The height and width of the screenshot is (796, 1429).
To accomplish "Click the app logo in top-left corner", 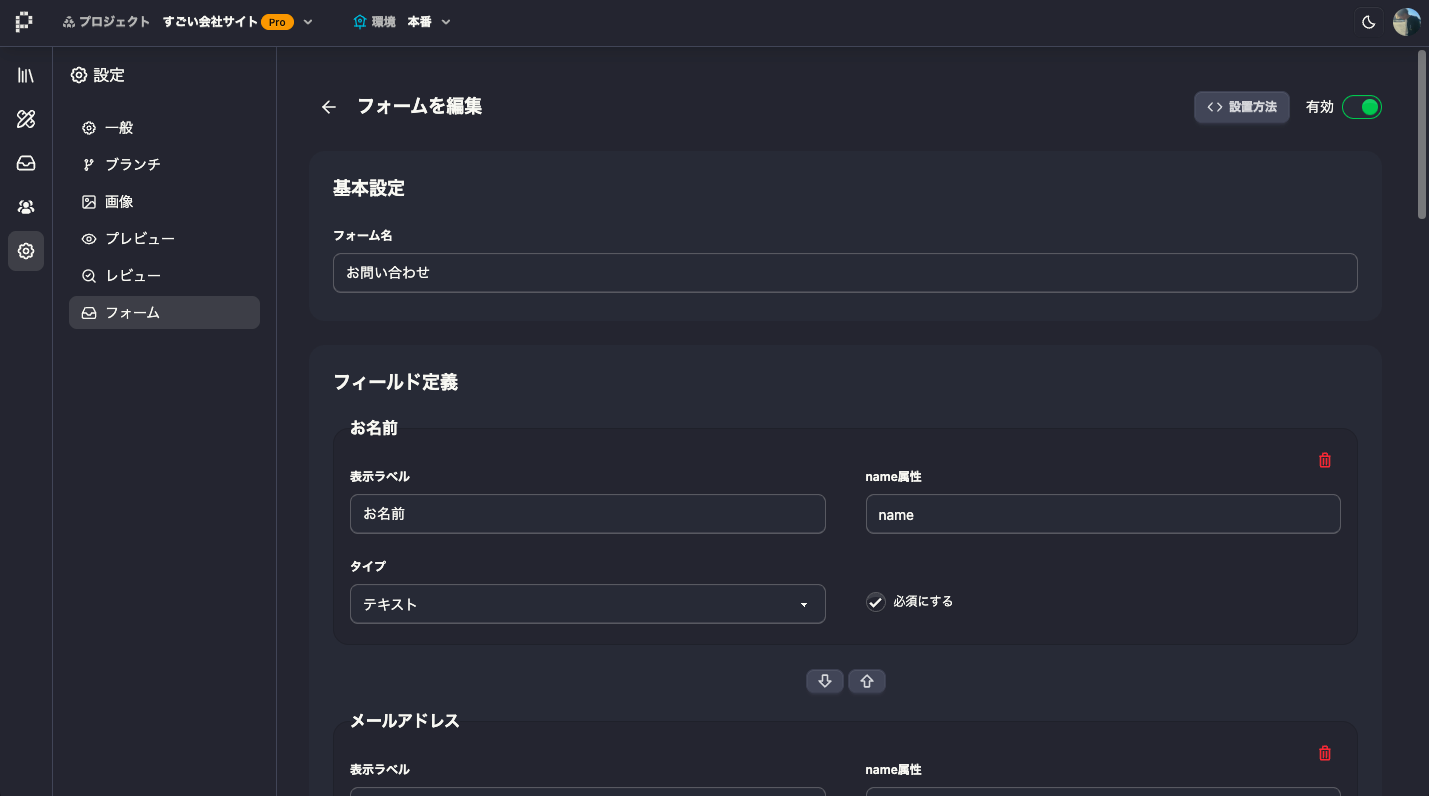I will tap(24, 22).
